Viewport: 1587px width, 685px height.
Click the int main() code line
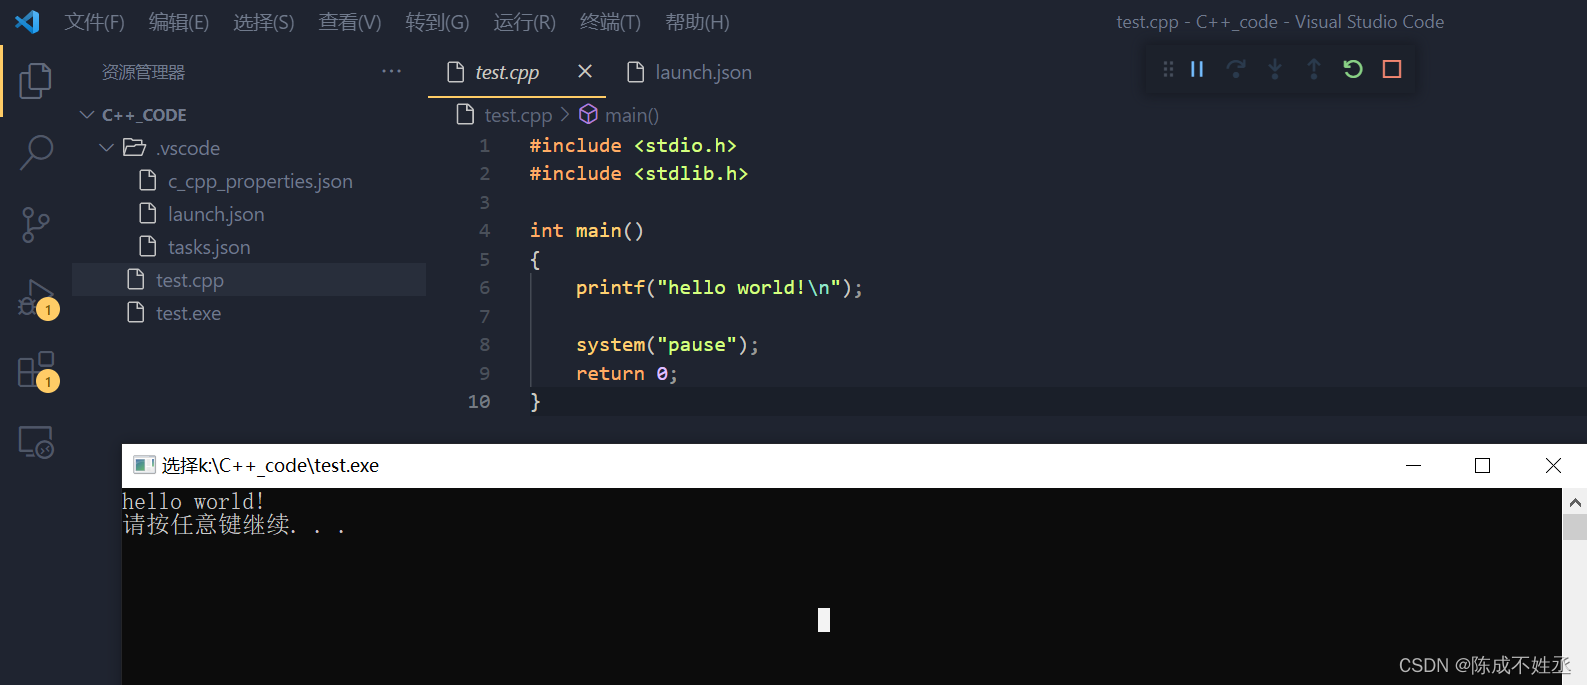point(587,231)
